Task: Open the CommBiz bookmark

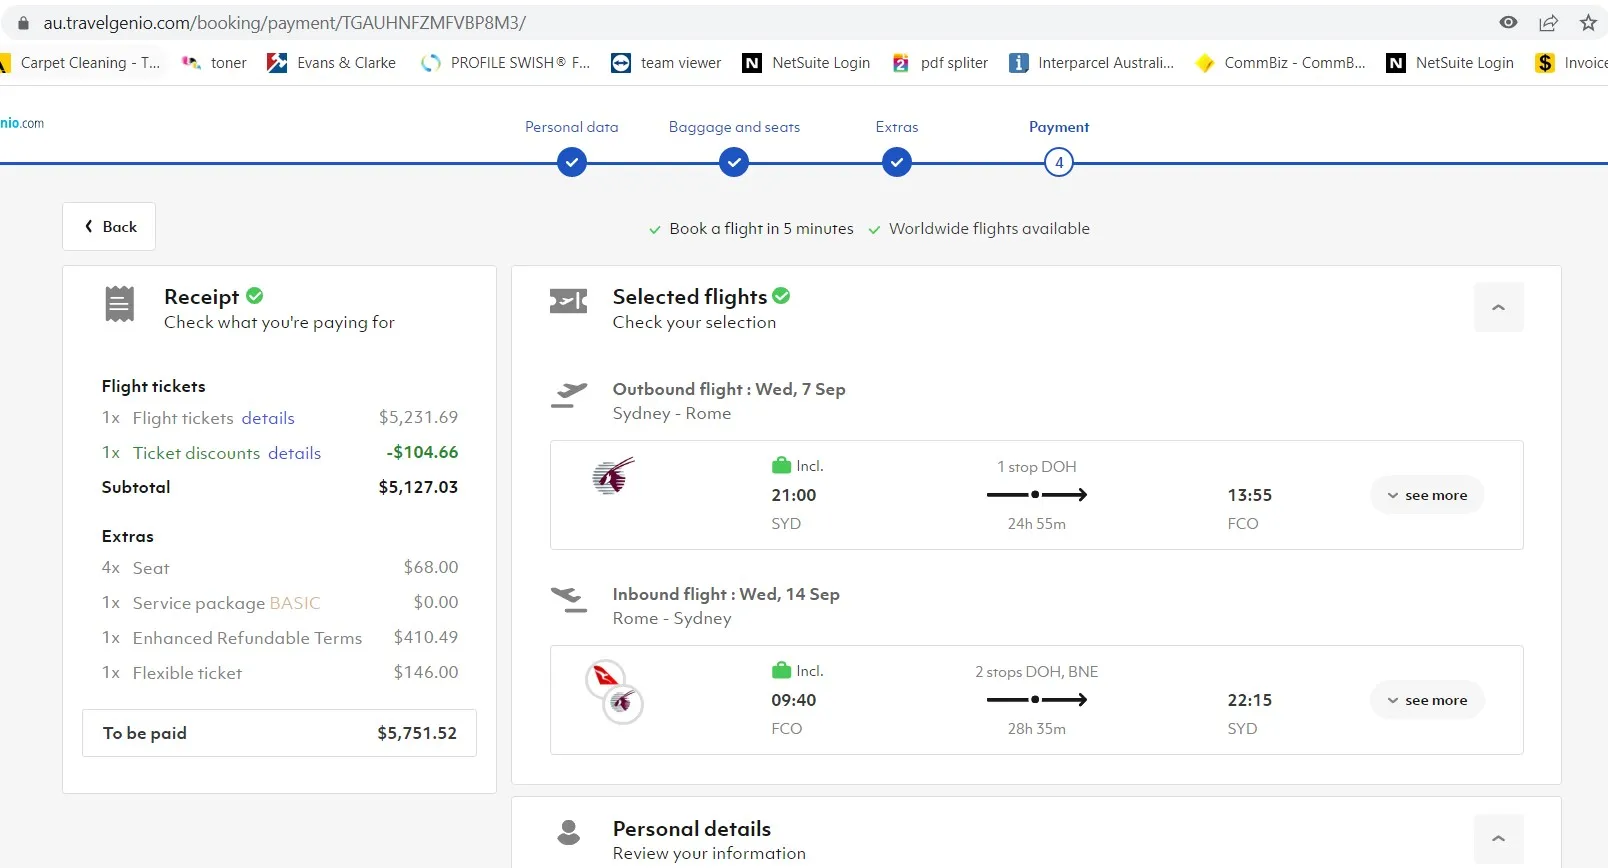Action: click(x=1280, y=63)
